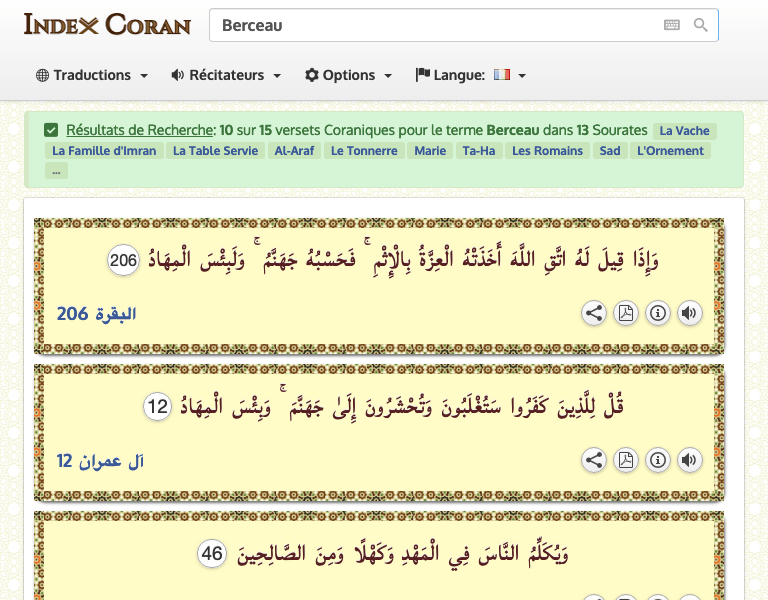Select the Ta-Ha sourate tag
This screenshot has width=768, height=600.
[478, 151]
